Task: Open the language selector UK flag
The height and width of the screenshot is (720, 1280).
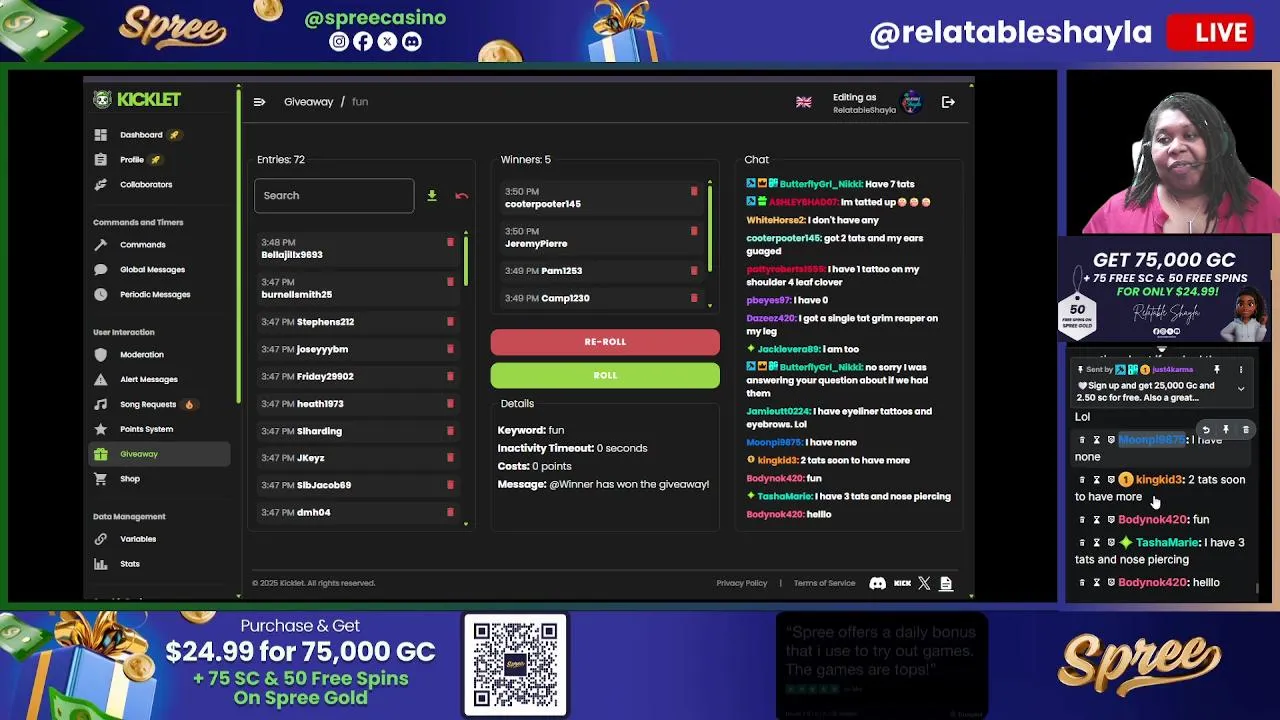Action: pos(803,102)
